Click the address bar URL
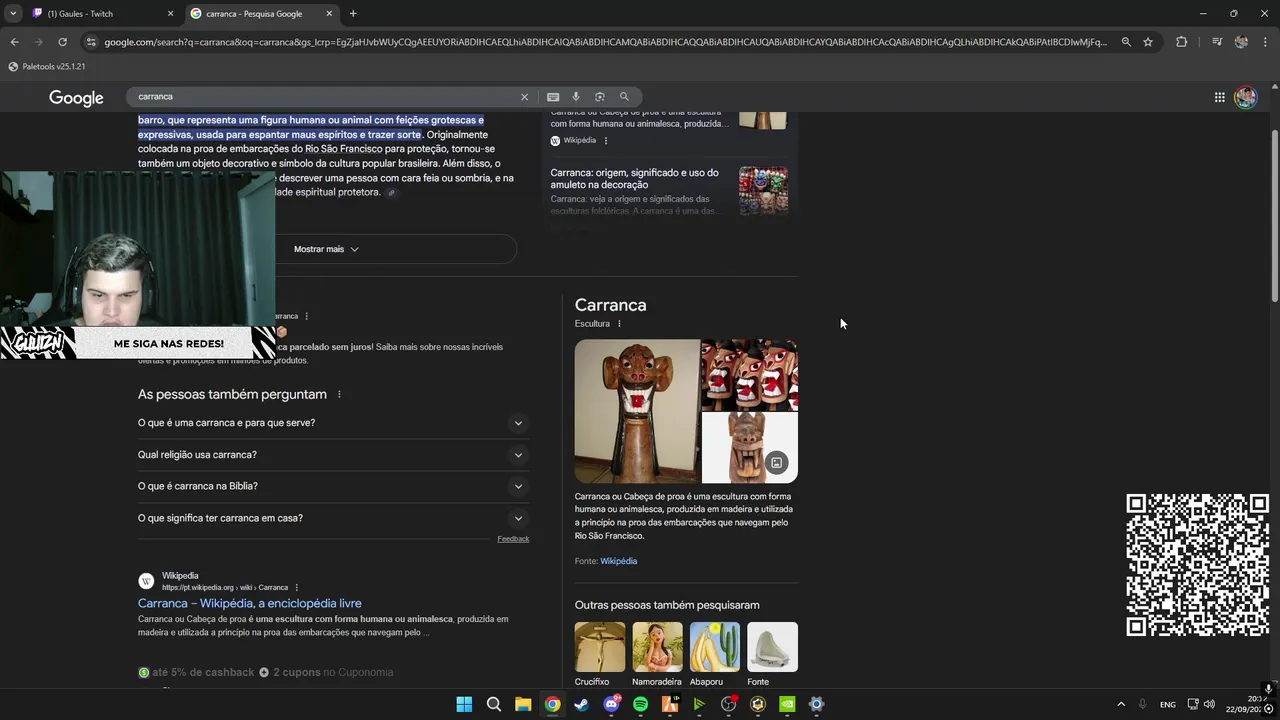The height and width of the screenshot is (720, 1280). click(605, 42)
